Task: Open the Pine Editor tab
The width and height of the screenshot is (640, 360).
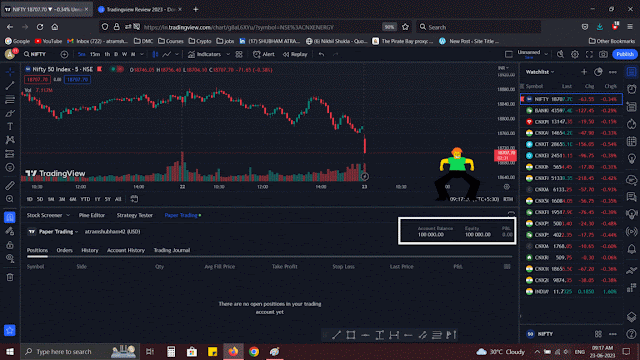Action: click(92, 215)
